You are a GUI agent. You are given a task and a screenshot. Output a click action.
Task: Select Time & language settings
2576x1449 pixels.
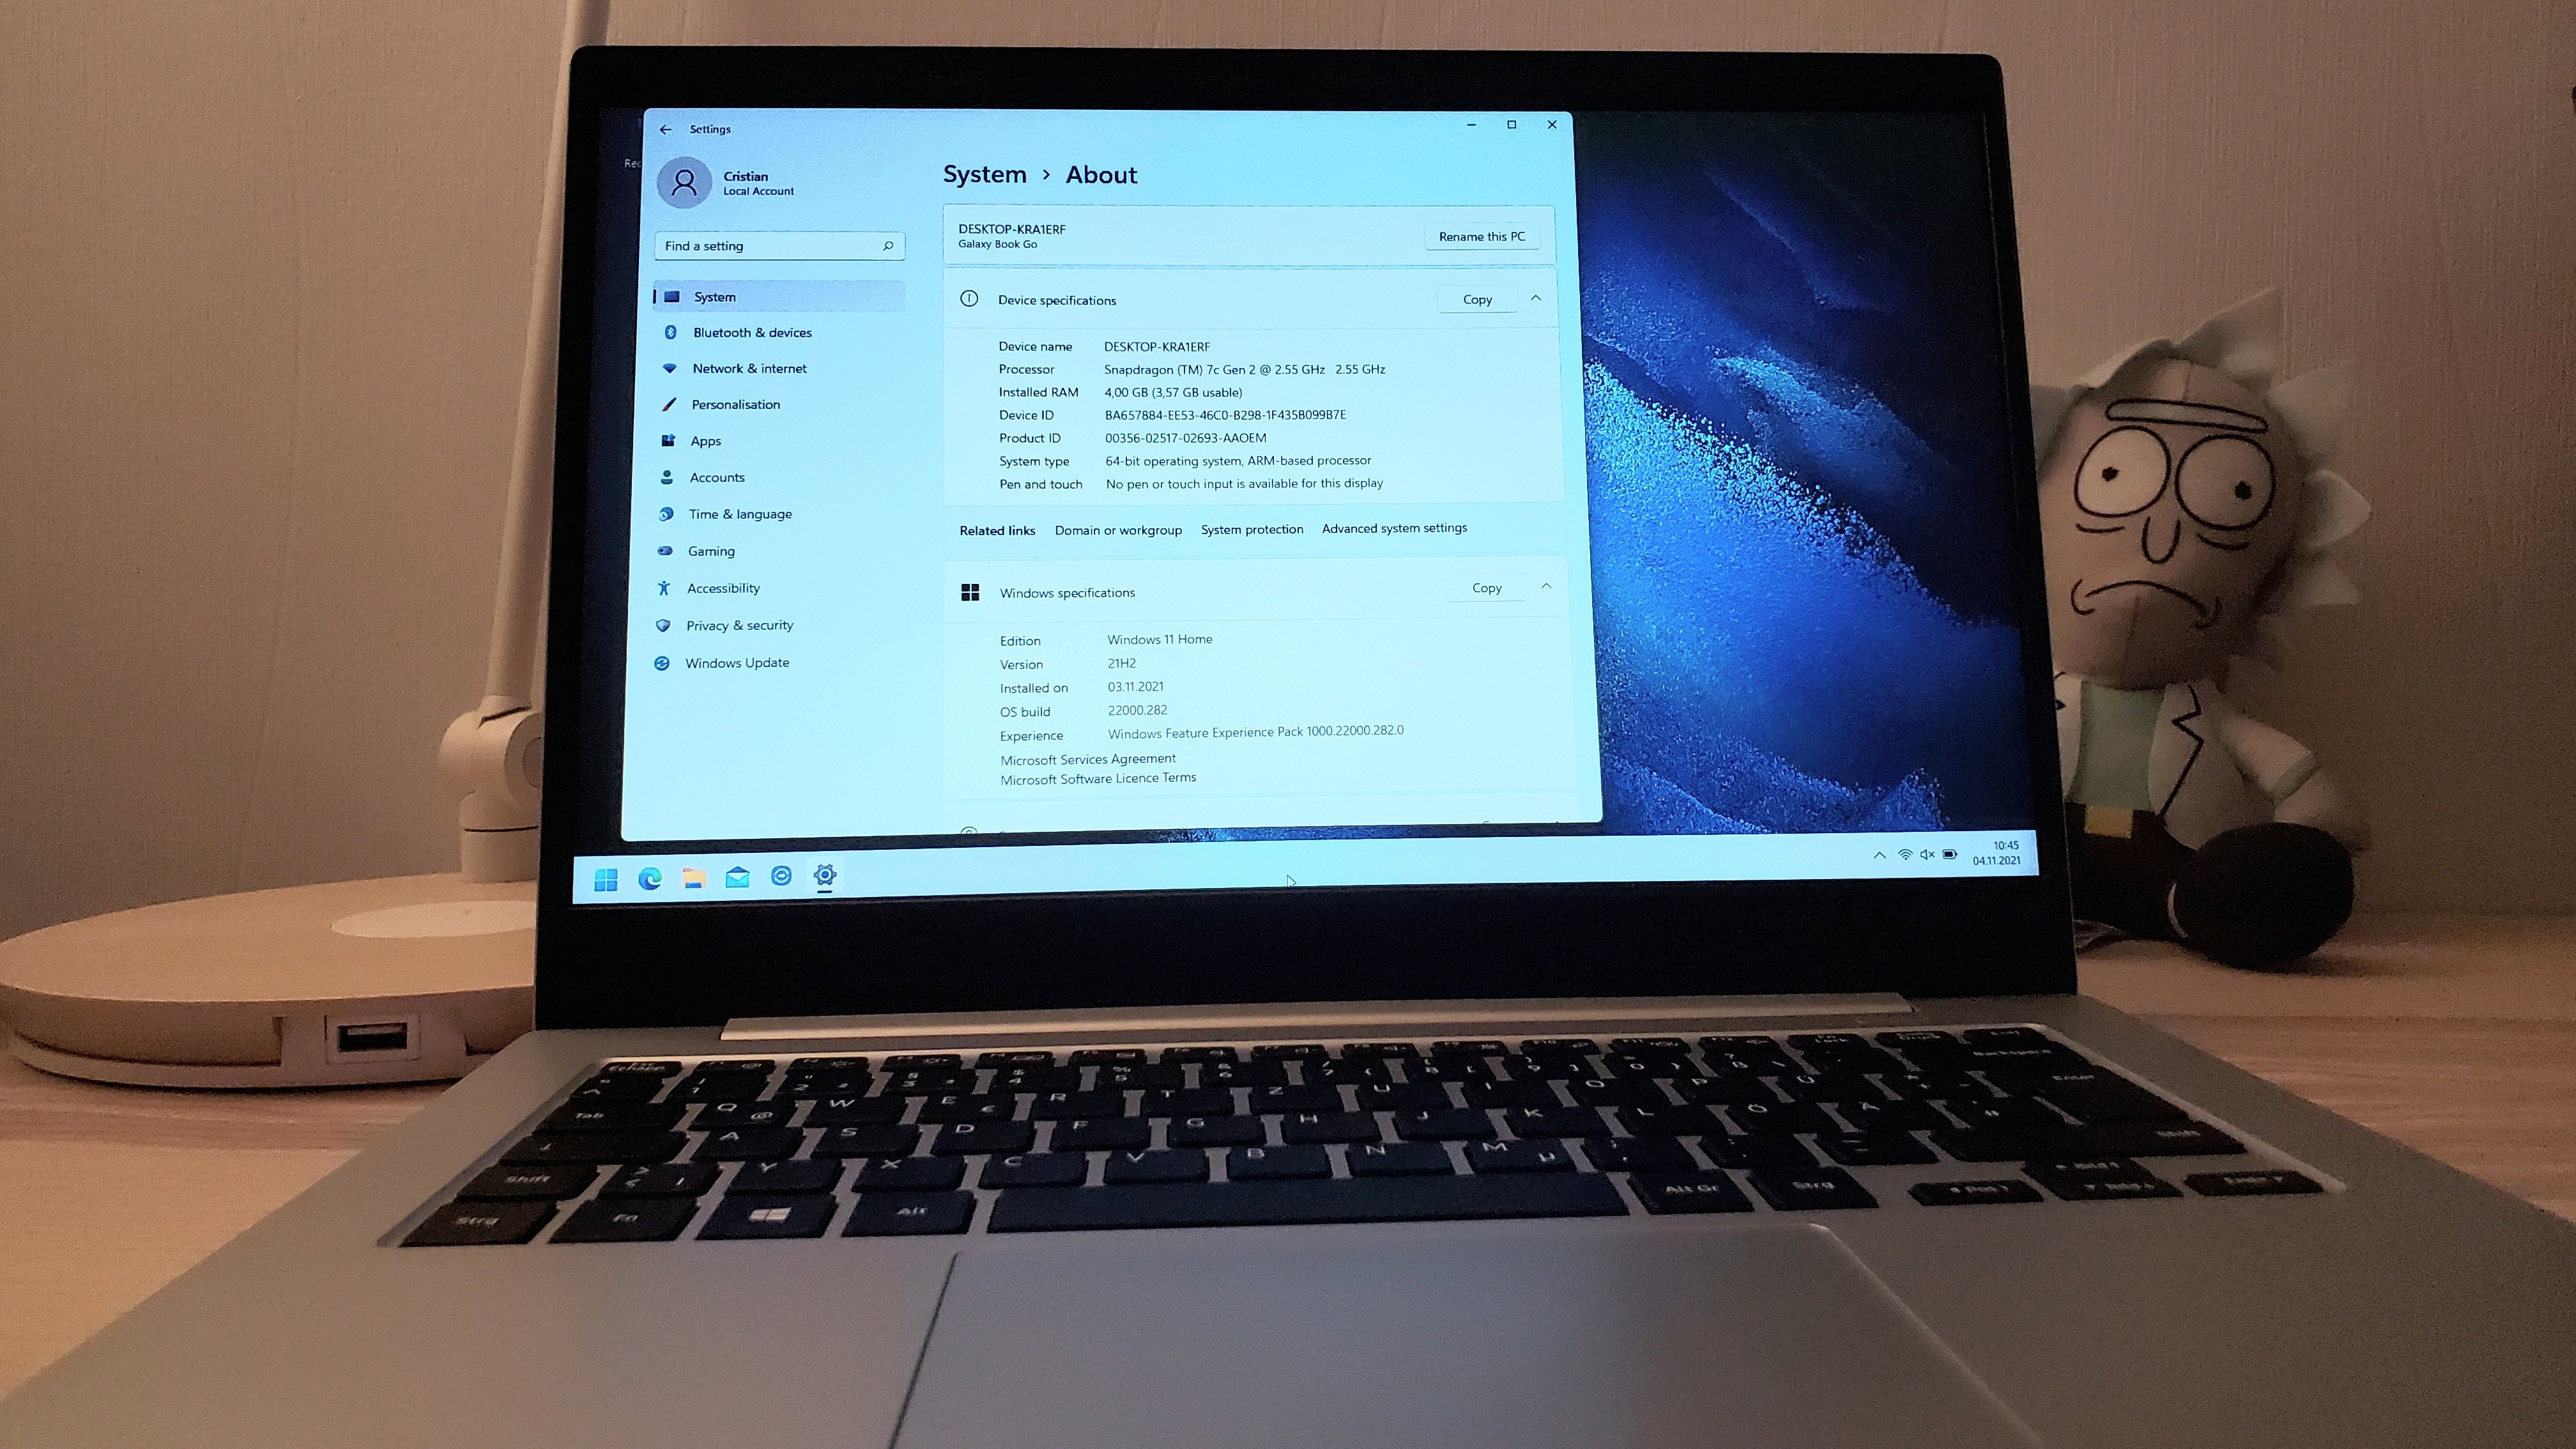pos(740,513)
